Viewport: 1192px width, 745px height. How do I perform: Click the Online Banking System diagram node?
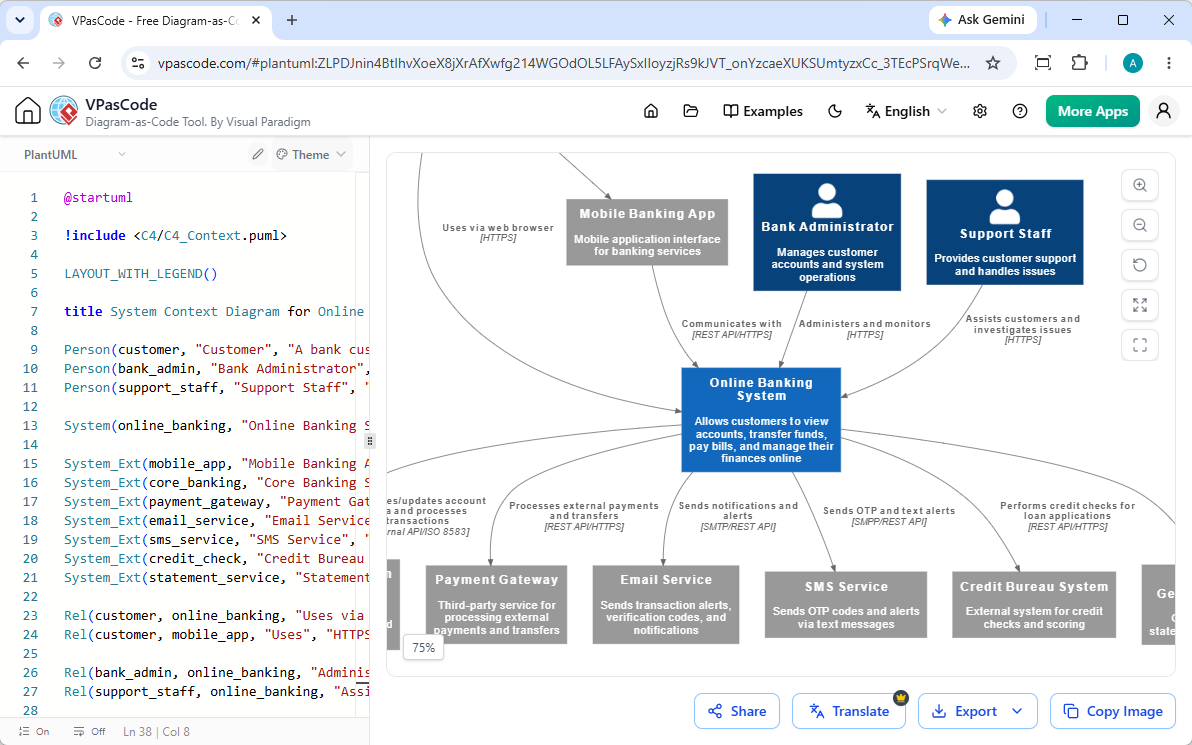click(761, 420)
